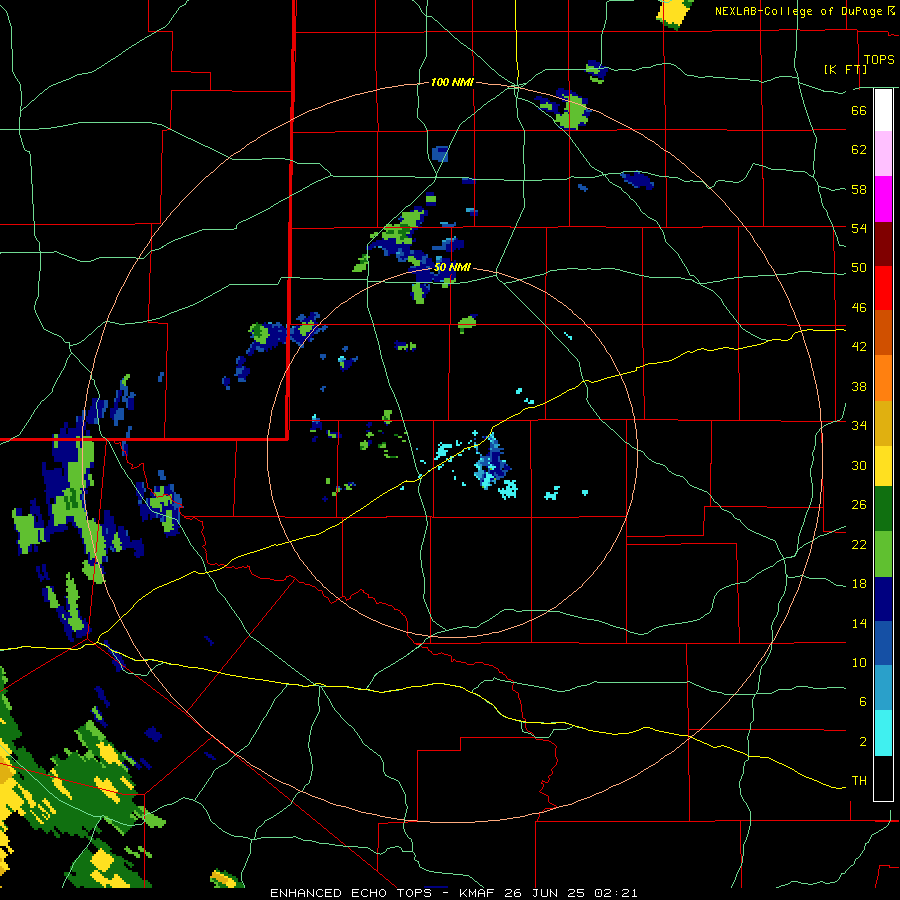Image resolution: width=900 pixels, height=900 pixels.
Task: Select the 50 NMI range ring label
Action: click(452, 267)
